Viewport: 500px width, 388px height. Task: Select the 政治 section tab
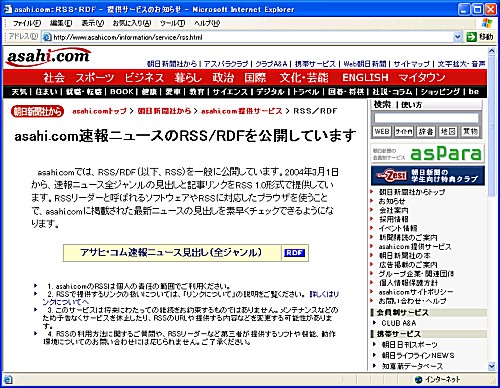coord(223,78)
